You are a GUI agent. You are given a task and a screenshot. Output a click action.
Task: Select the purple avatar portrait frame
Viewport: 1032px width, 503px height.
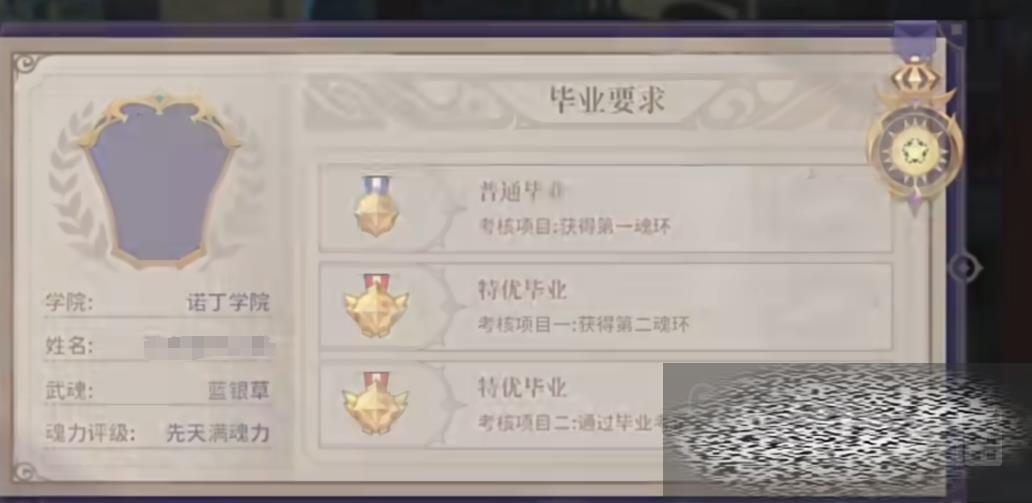(160, 181)
